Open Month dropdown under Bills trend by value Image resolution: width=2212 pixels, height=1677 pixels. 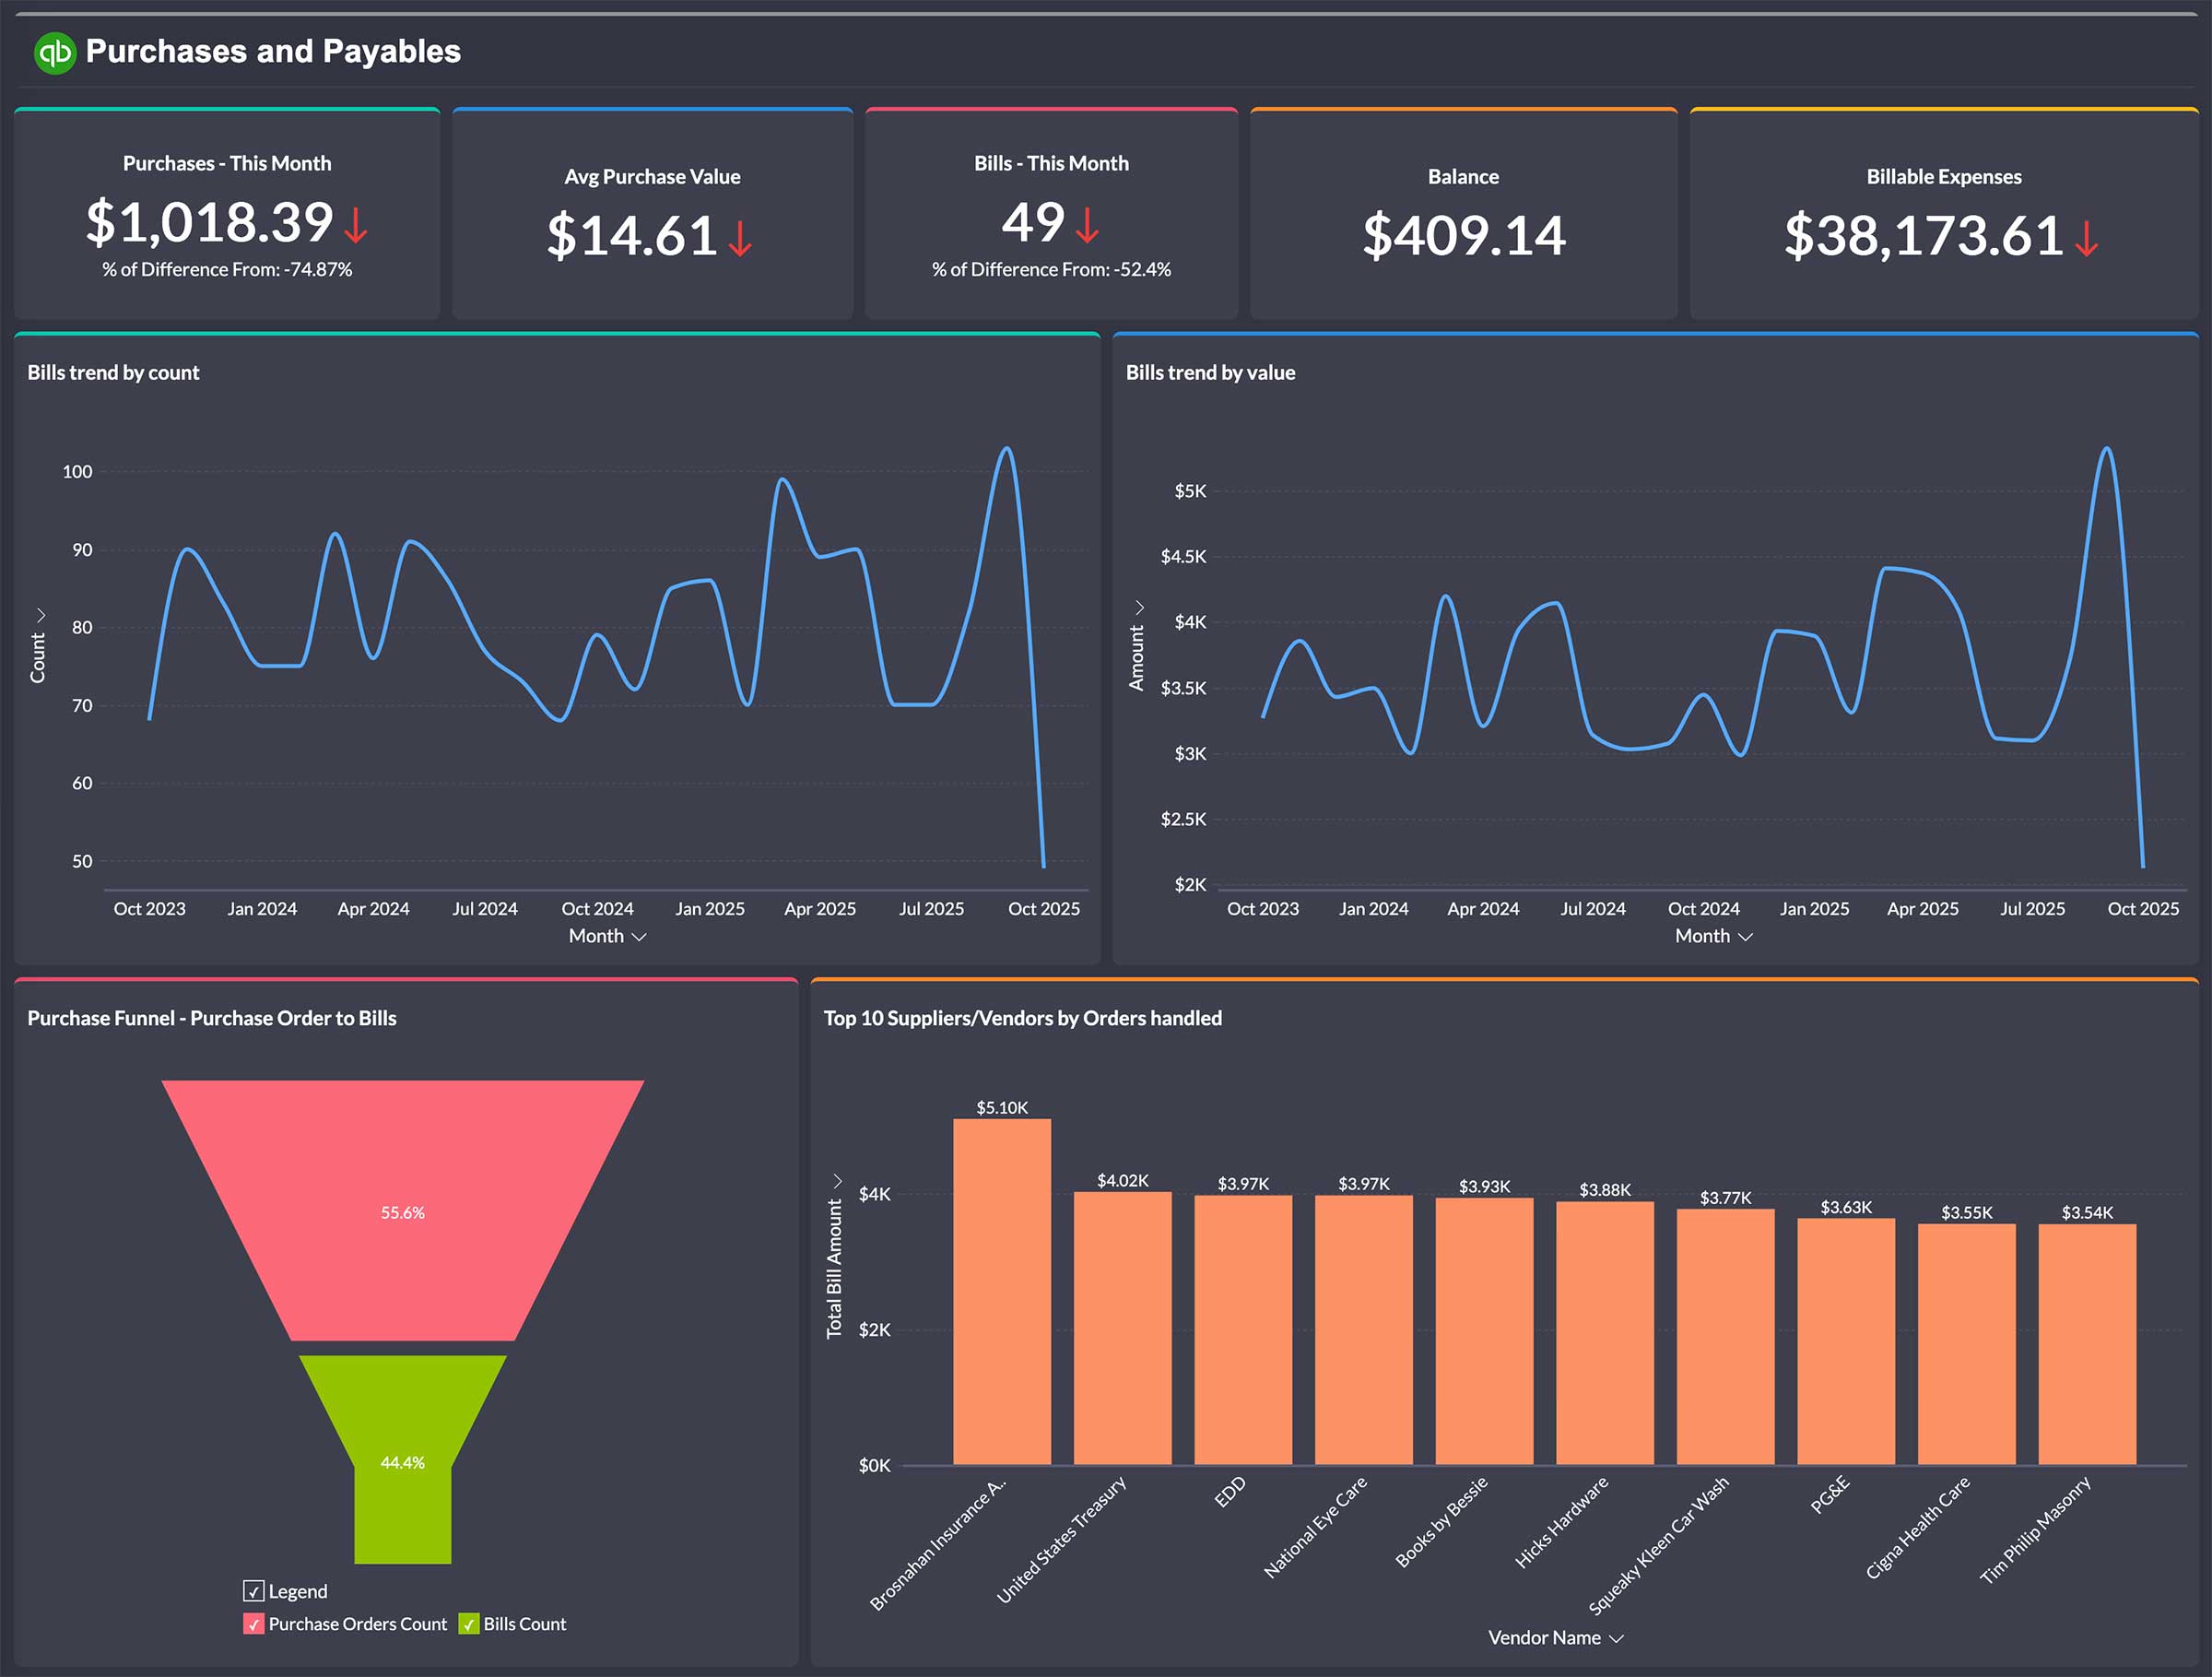coord(1713,936)
